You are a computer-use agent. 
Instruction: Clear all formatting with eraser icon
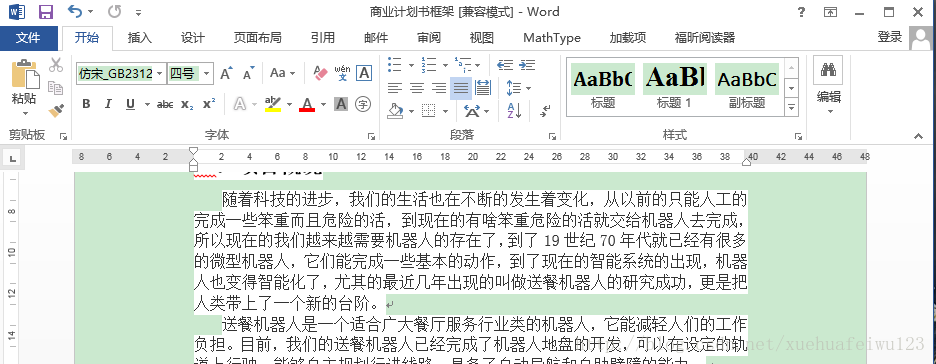[x=321, y=73]
